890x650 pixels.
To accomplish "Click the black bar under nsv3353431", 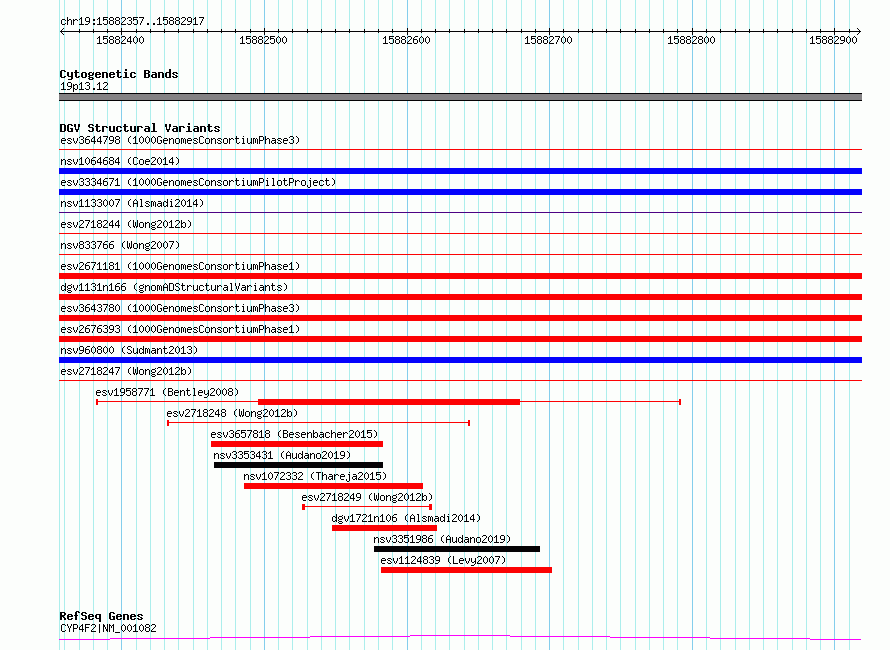I will (x=299, y=465).
